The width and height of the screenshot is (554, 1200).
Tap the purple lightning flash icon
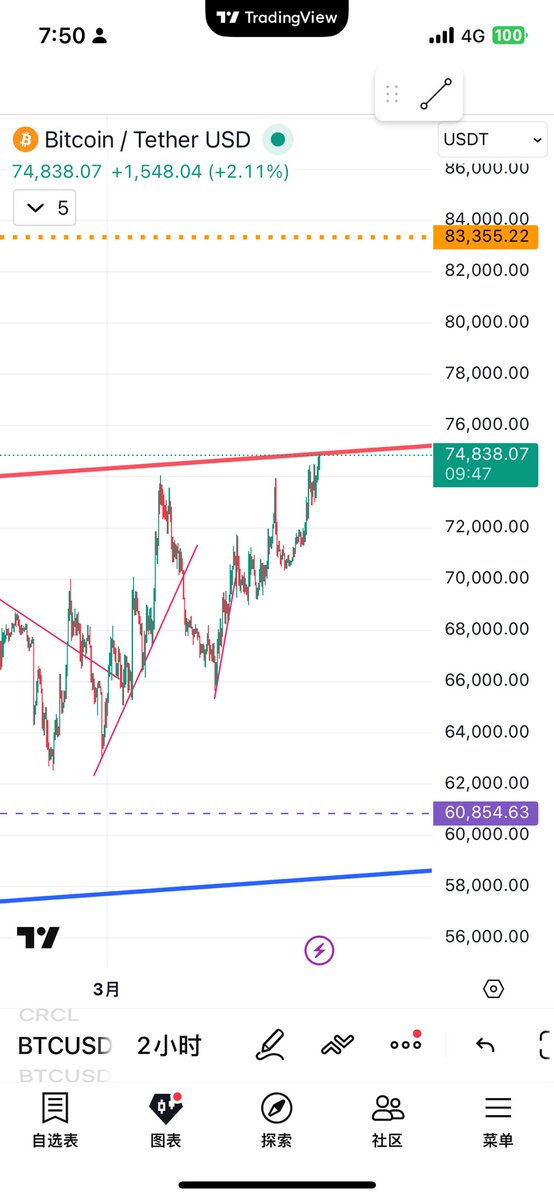pyautogui.click(x=319, y=950)
